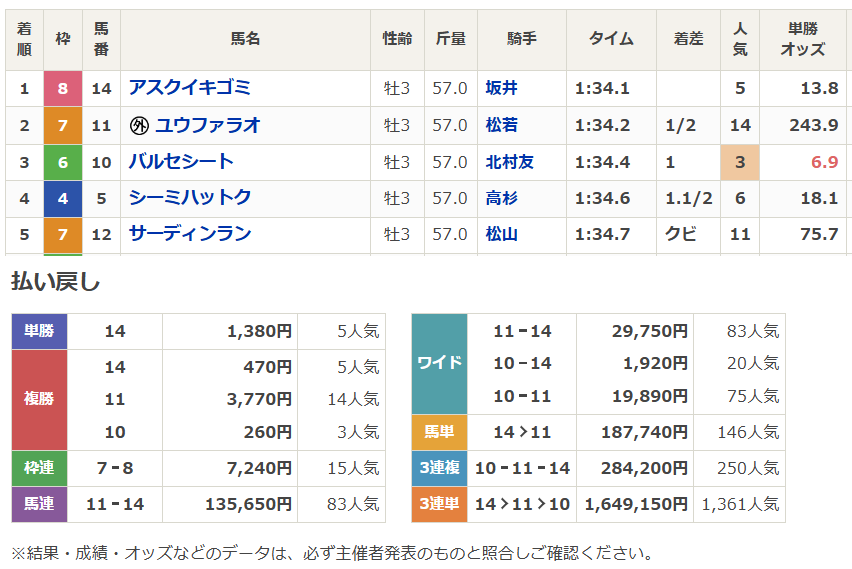Click the 着差 column header
Screen dimensions: 852x569
(x=688, y=39)
